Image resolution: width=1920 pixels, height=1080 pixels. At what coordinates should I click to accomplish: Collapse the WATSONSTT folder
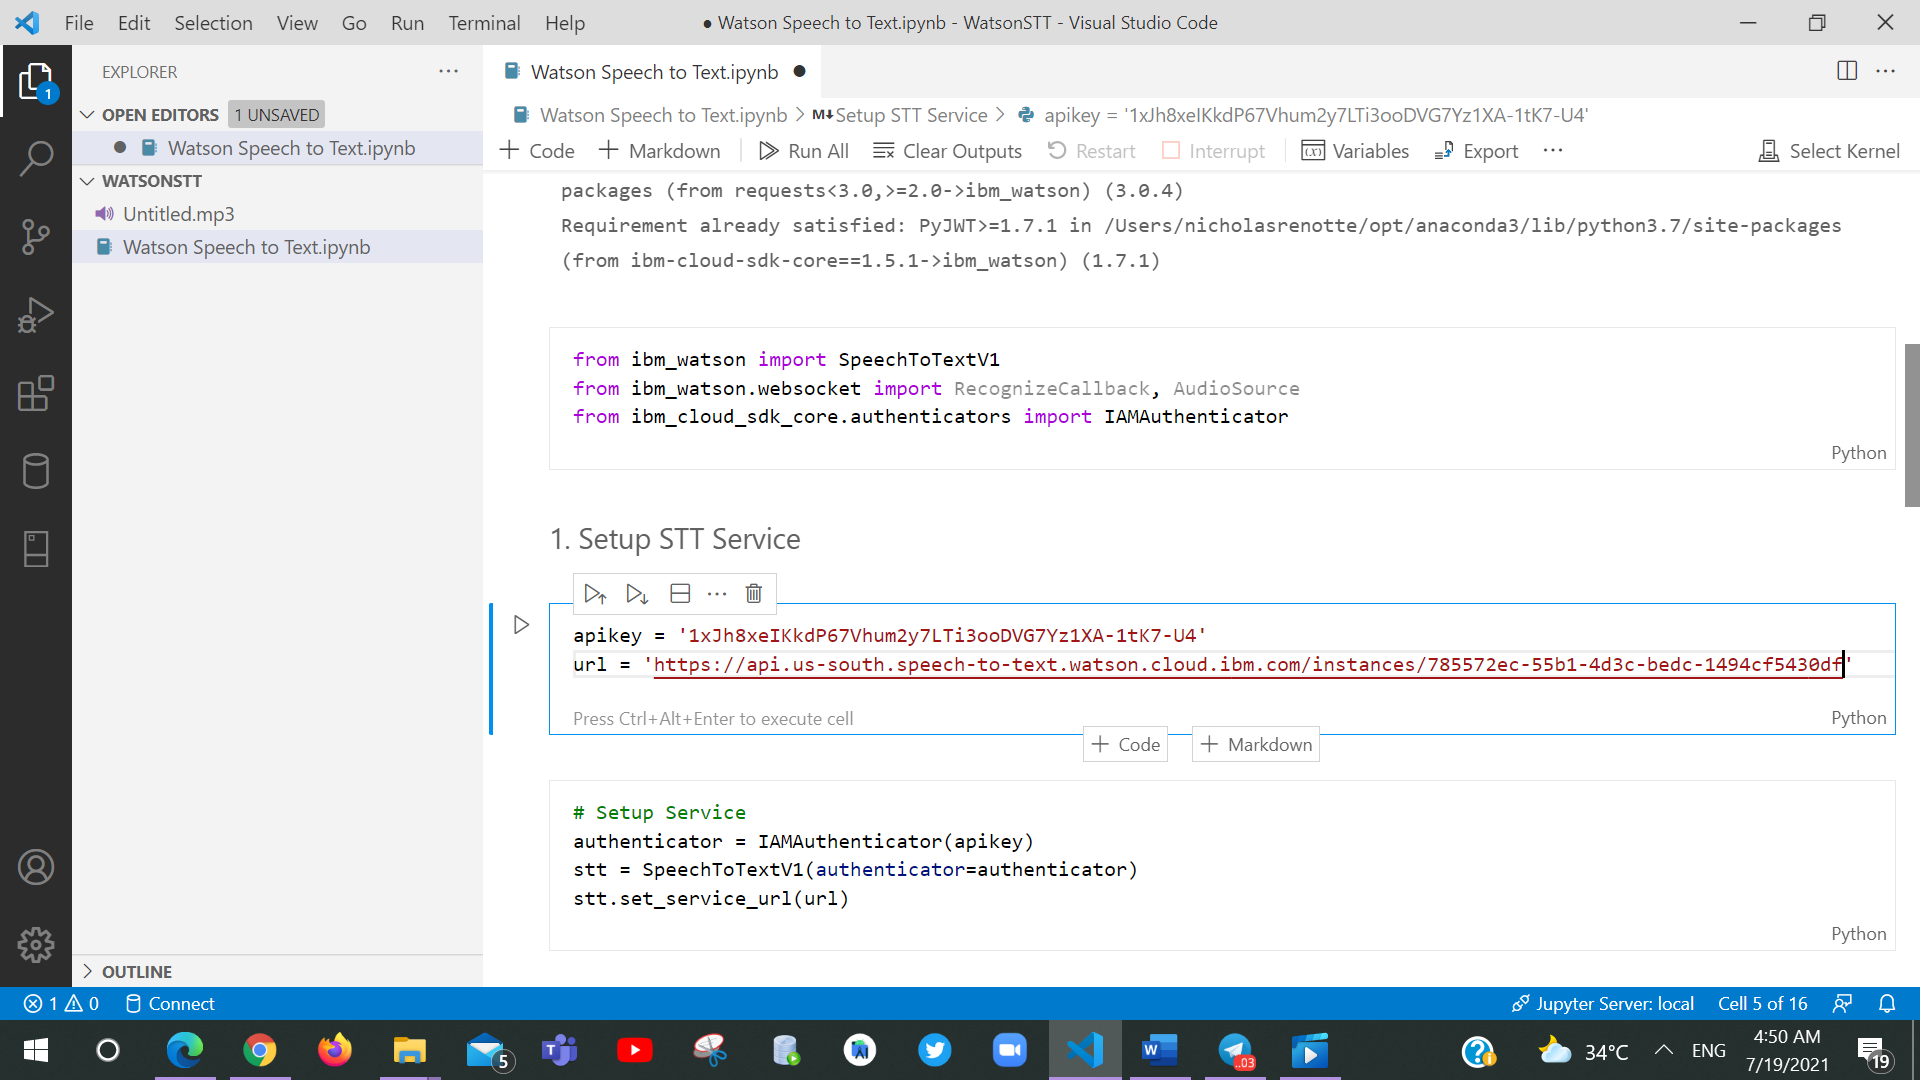pos(88,181)
